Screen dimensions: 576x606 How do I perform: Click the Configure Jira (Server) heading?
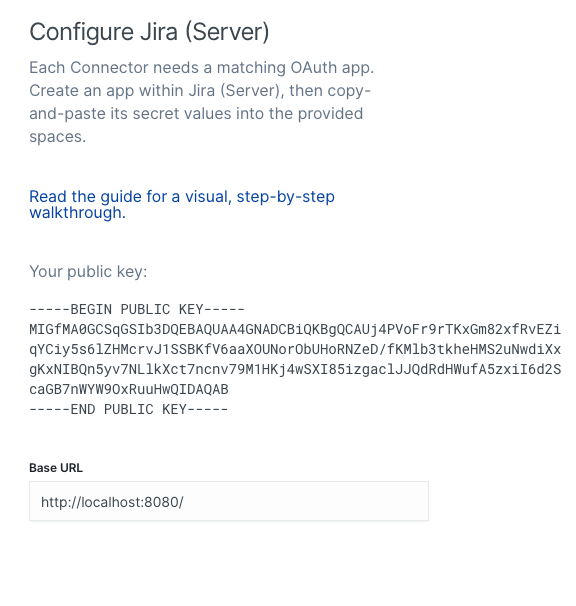point(149,32)
